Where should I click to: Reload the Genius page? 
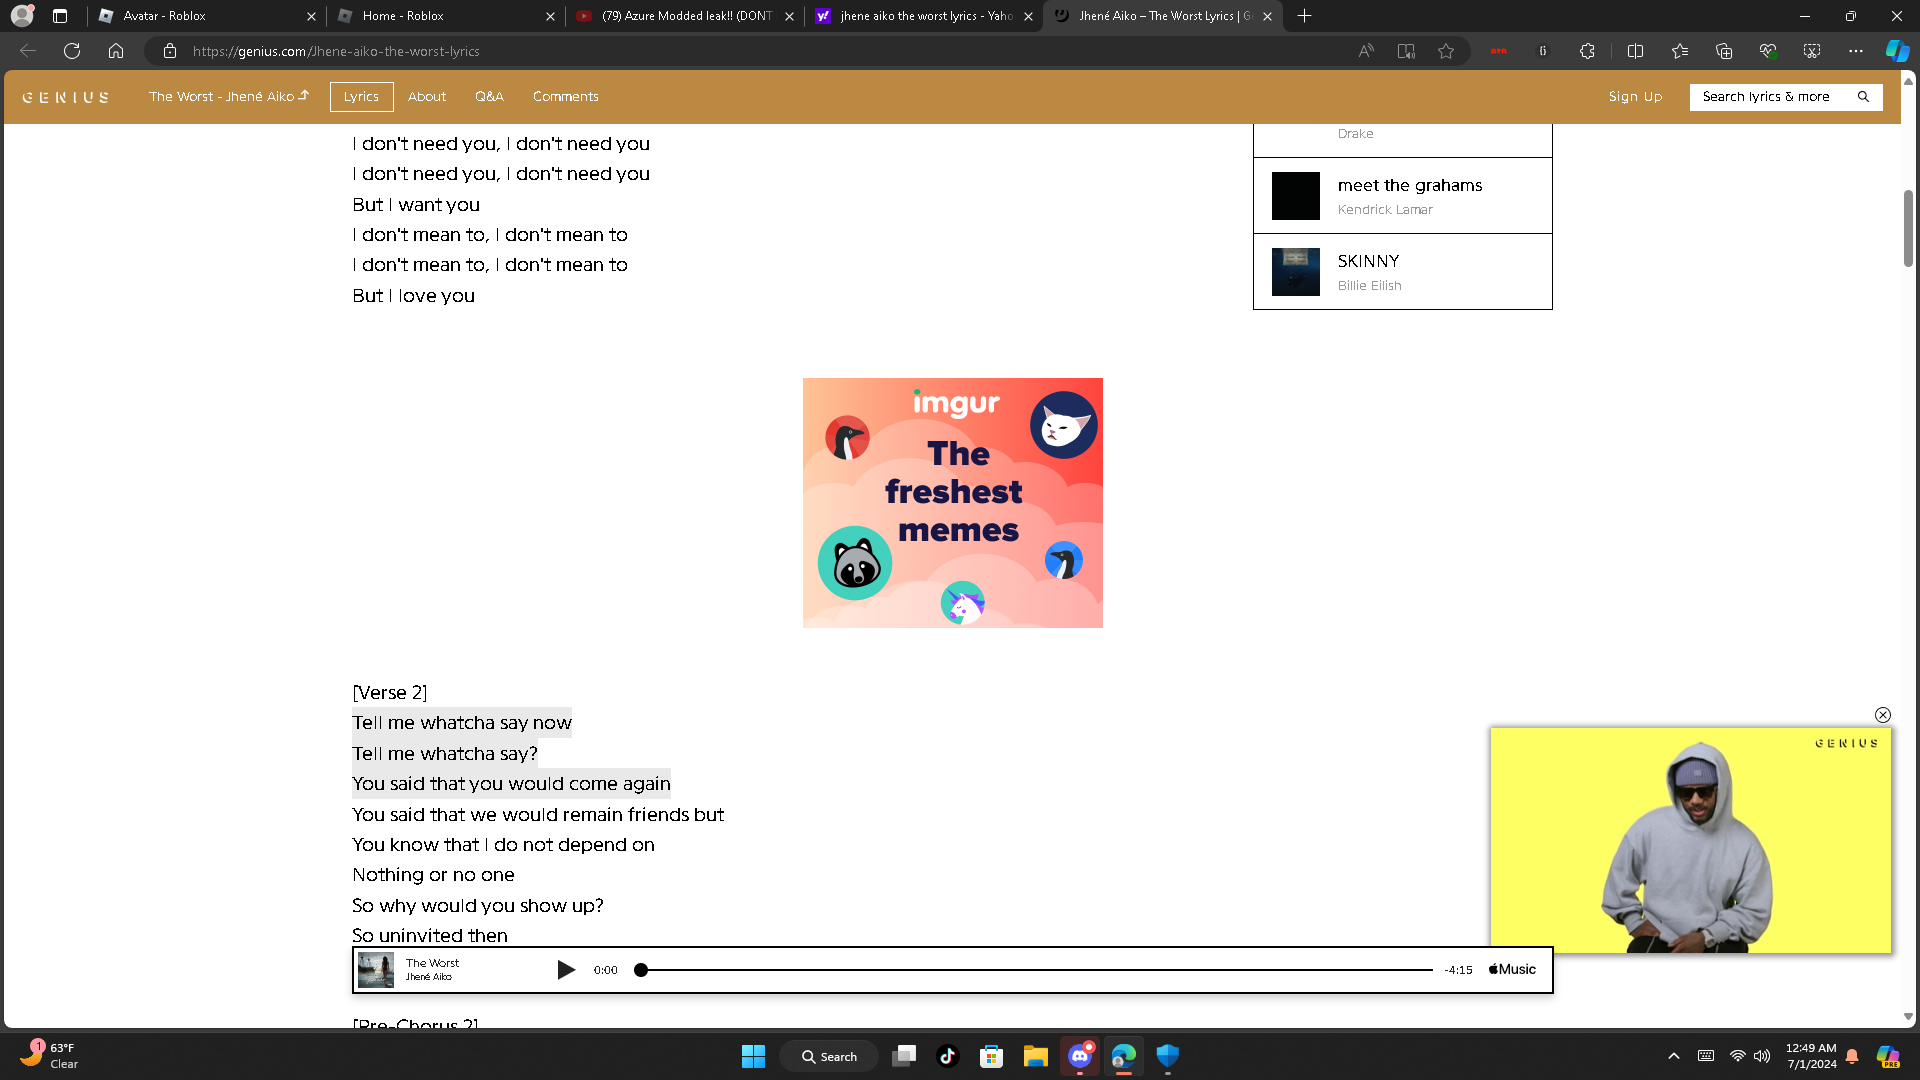pyautogui.click(x=72, y=51)
